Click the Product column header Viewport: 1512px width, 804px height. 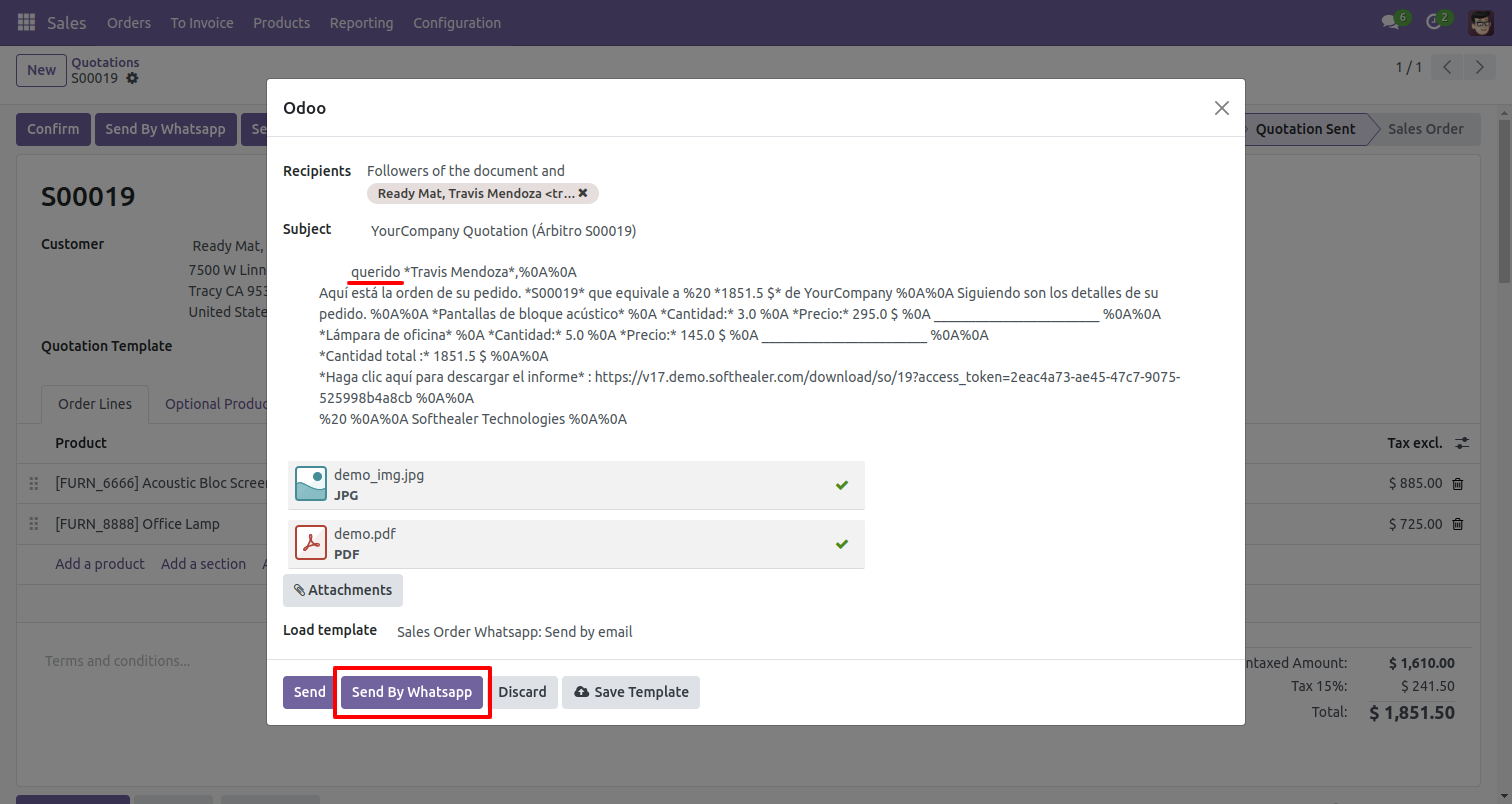(81, 443)
